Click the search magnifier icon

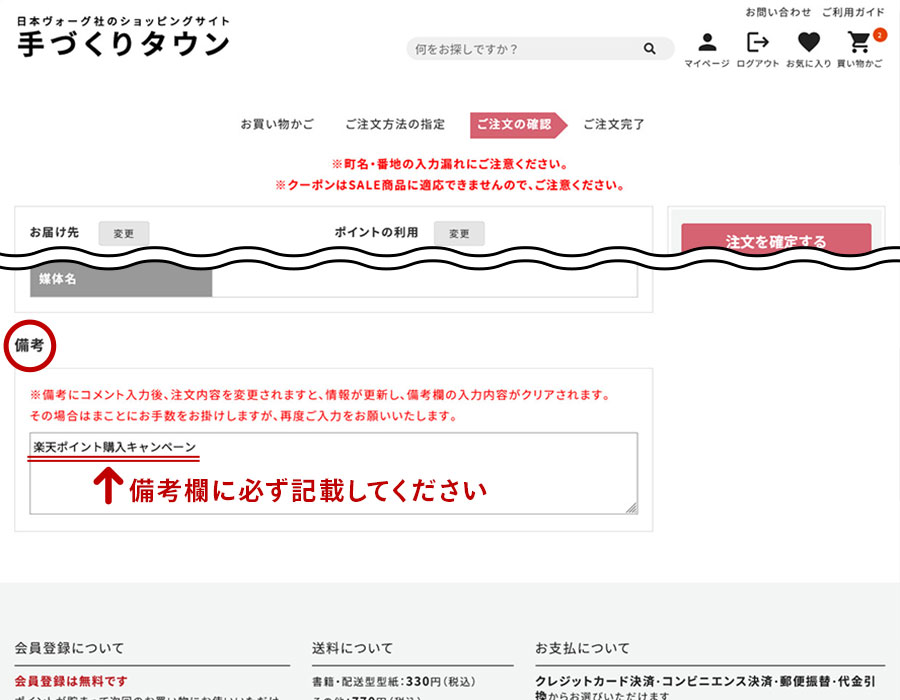(650, 49)
